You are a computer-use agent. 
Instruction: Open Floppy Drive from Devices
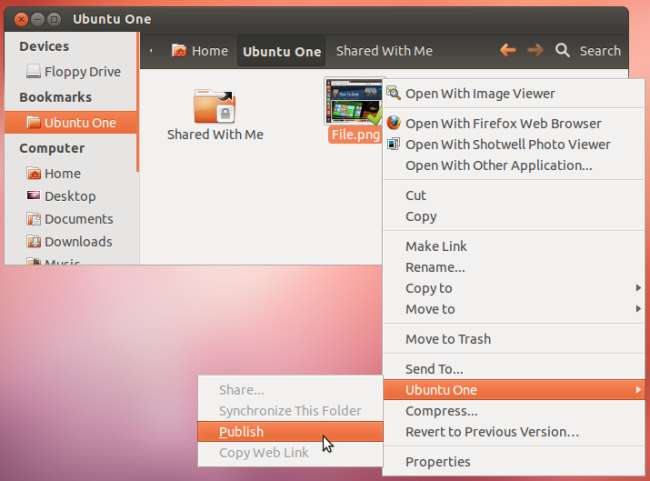point(71,72)
